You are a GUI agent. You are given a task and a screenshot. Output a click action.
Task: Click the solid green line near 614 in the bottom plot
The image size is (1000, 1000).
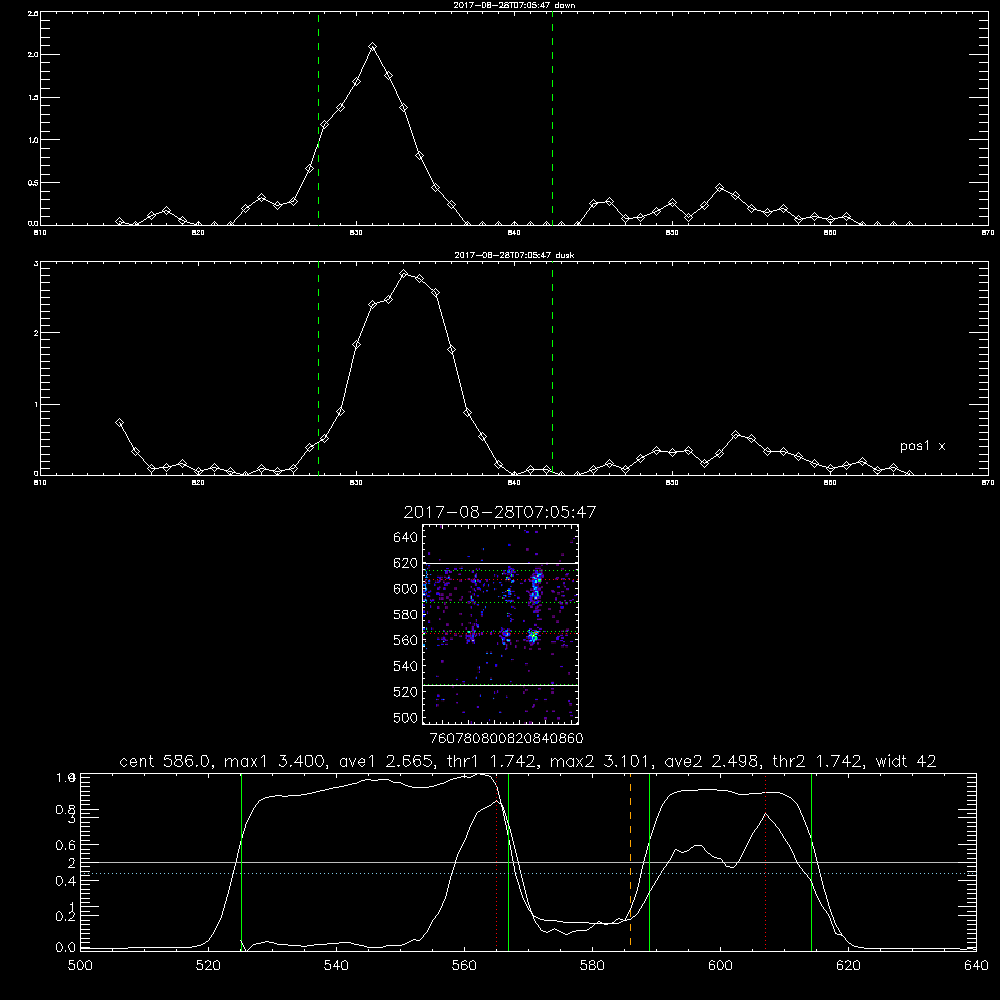tap(811, 861)
